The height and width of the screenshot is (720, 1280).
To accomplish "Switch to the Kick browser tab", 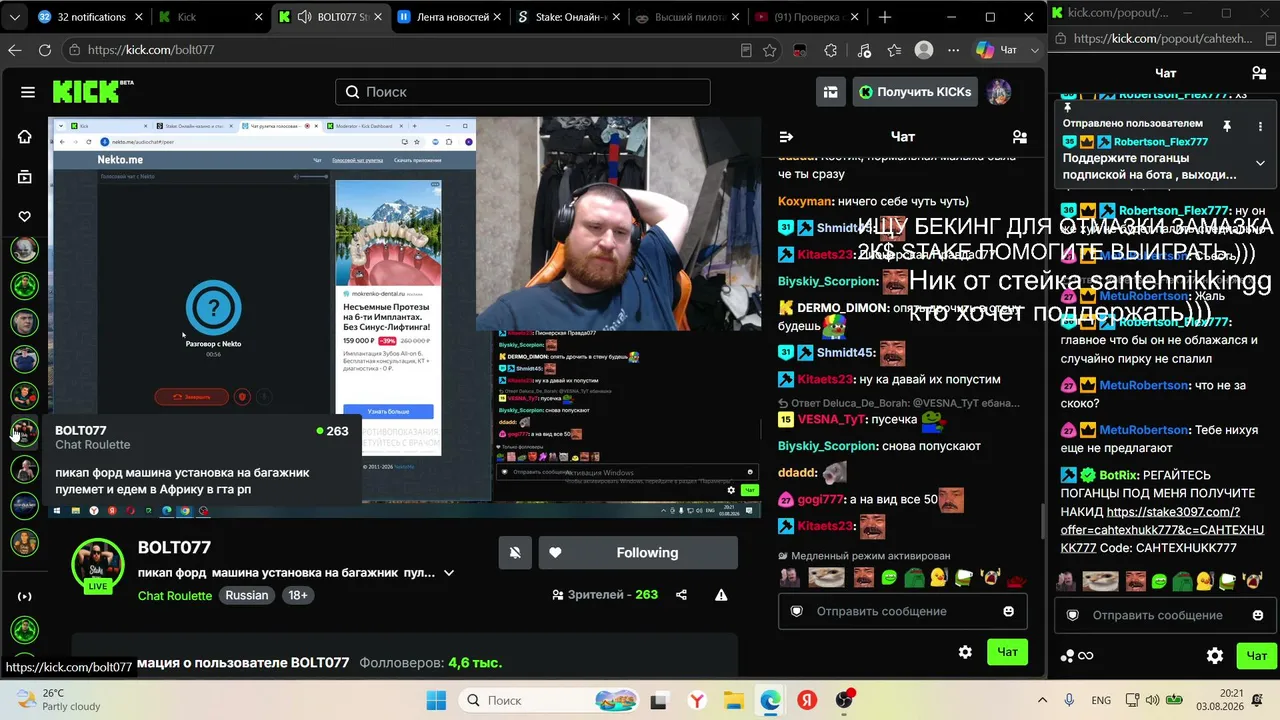I will click(210, 17).
